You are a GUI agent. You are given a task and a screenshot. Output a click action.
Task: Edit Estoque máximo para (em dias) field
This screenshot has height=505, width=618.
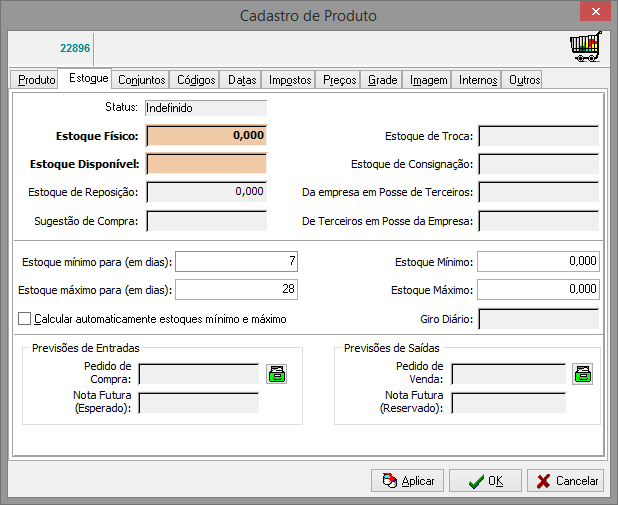pyautogui.click(x=236, y=291)
